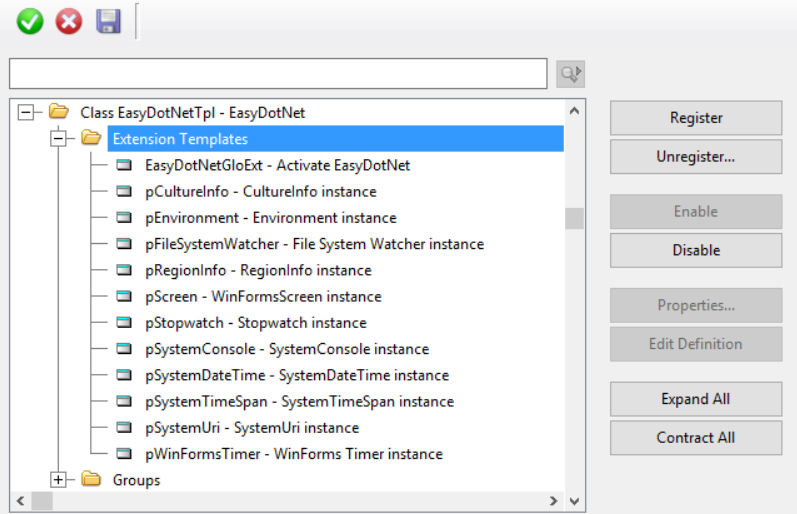Click the search magnifier button
Screen dimensions: 797x514
[570, 74]
